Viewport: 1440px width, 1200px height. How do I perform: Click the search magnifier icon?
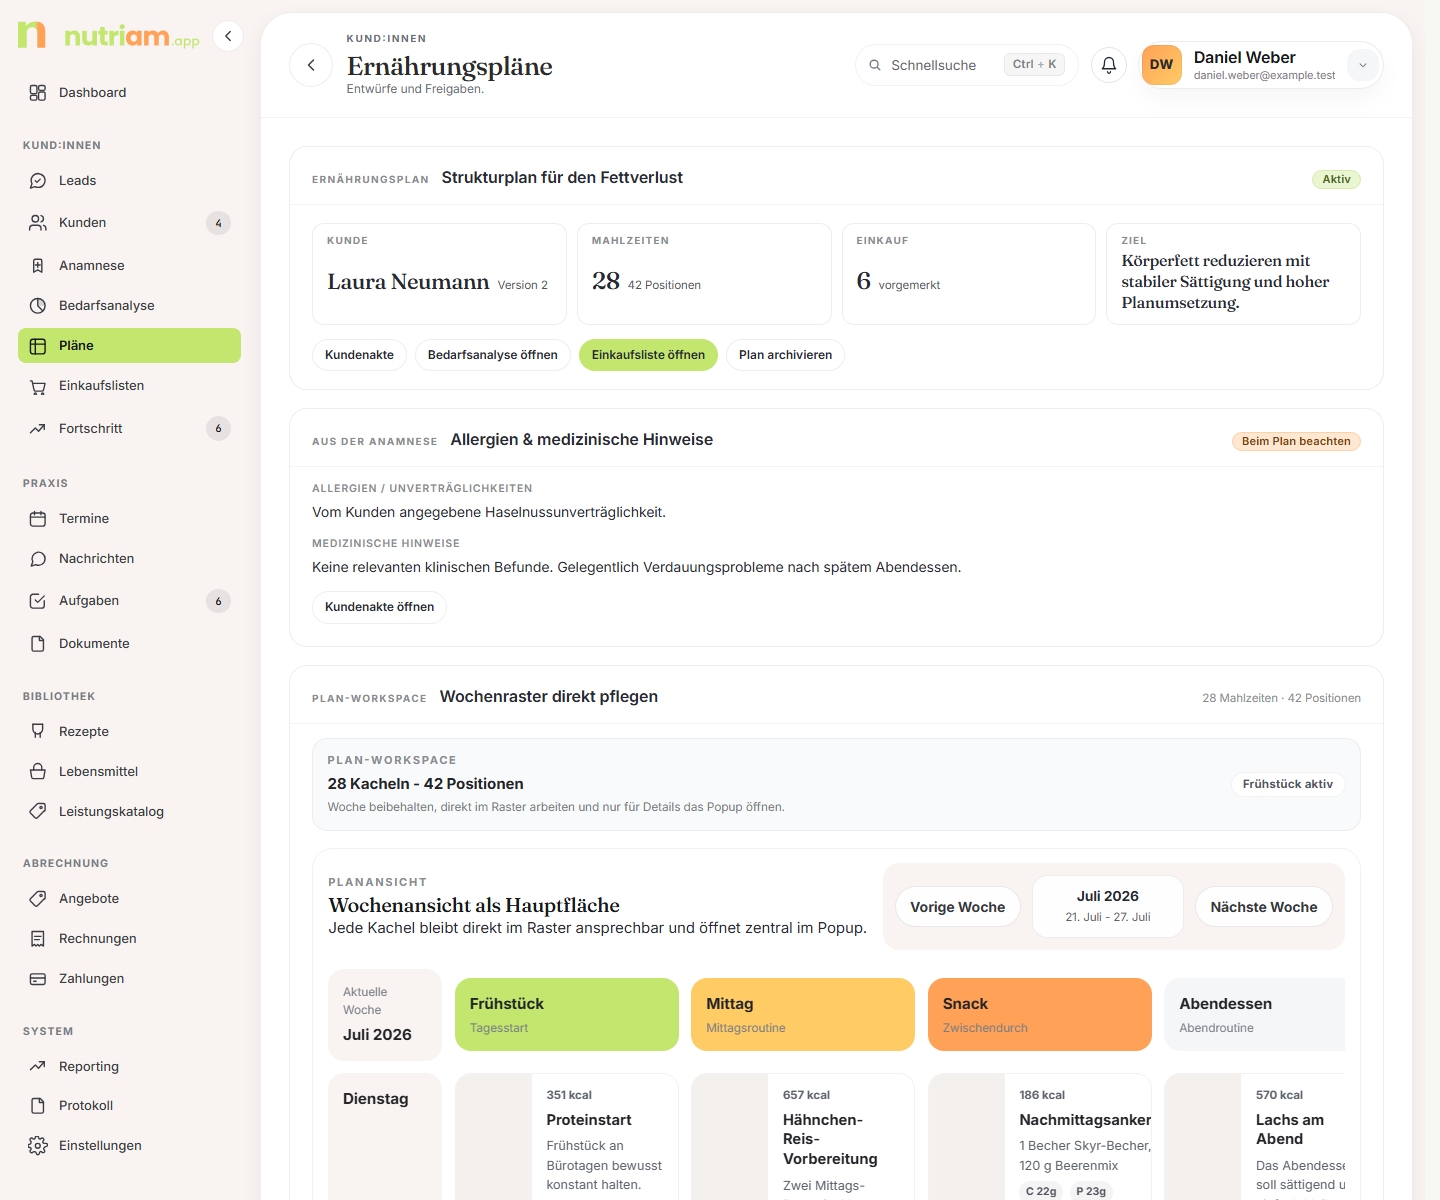click(x=875, y=65)
